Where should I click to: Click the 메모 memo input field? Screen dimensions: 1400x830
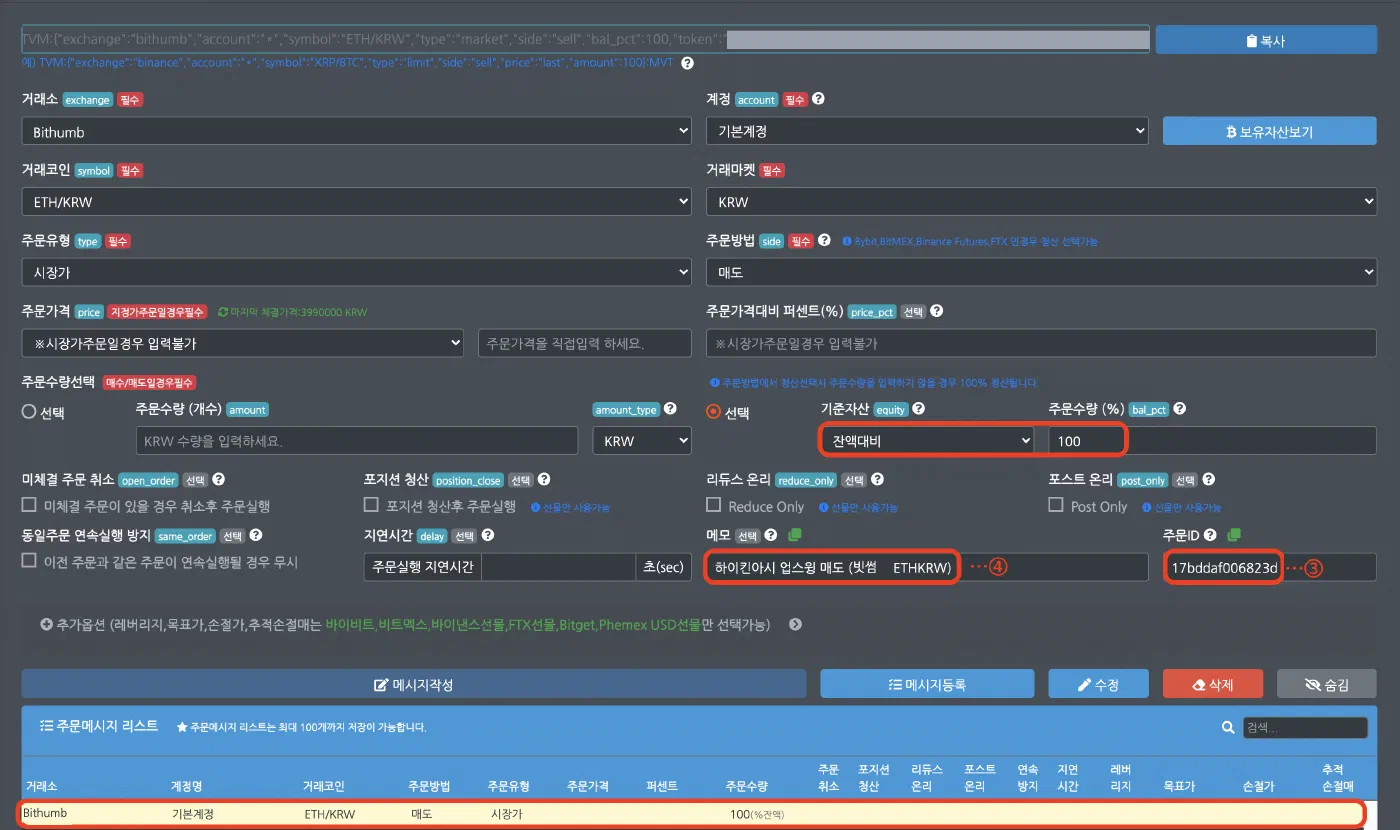tap(927, 567)
